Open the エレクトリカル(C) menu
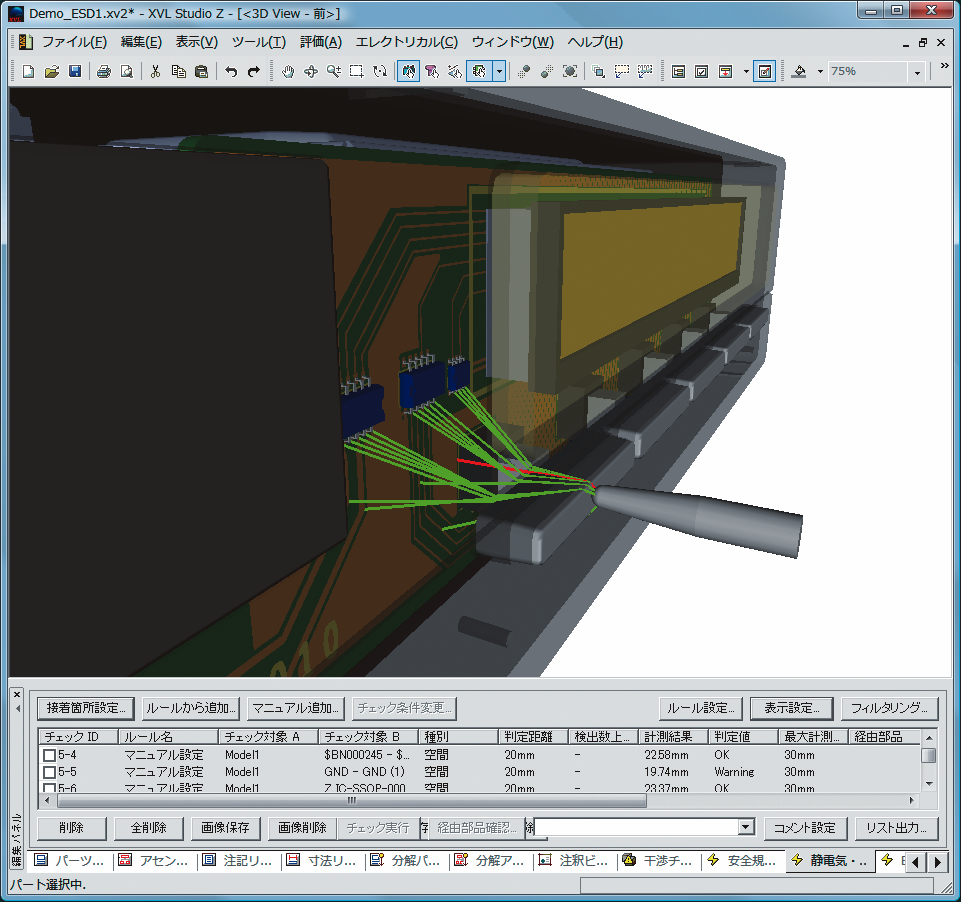The image size is (961, 902). pyautogui.click(x=407, y=42)
